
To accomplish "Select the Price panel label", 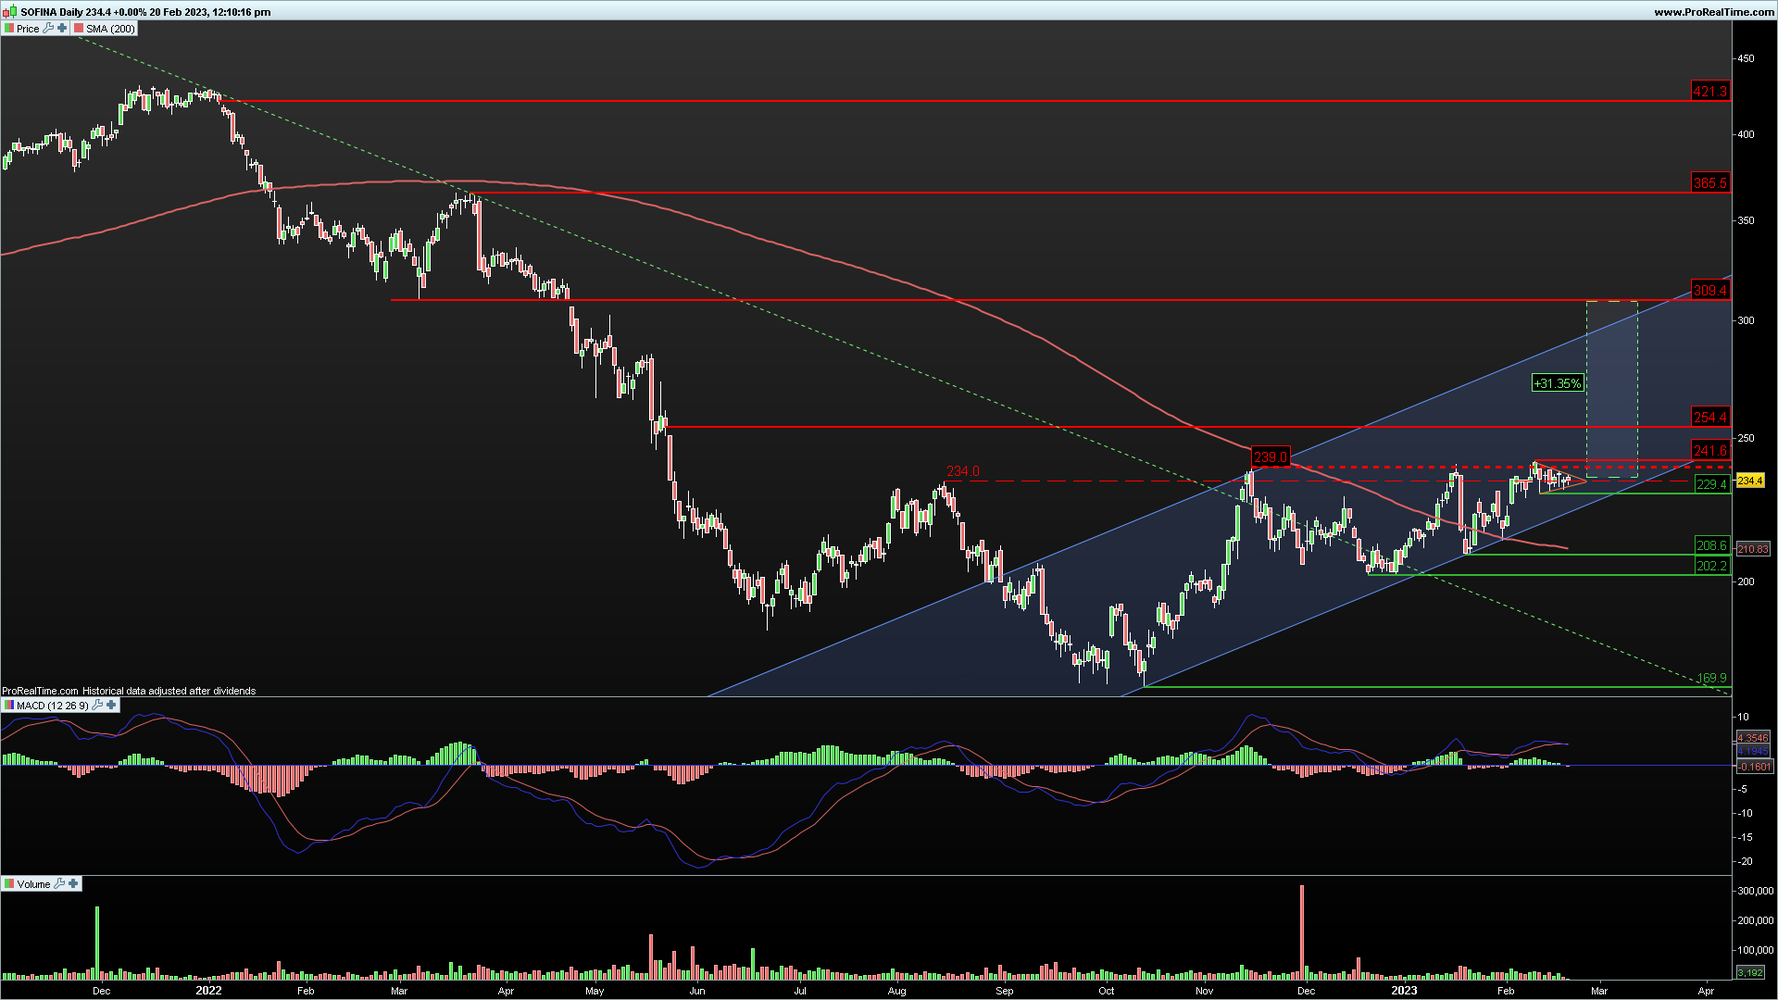I will point(28,29).
